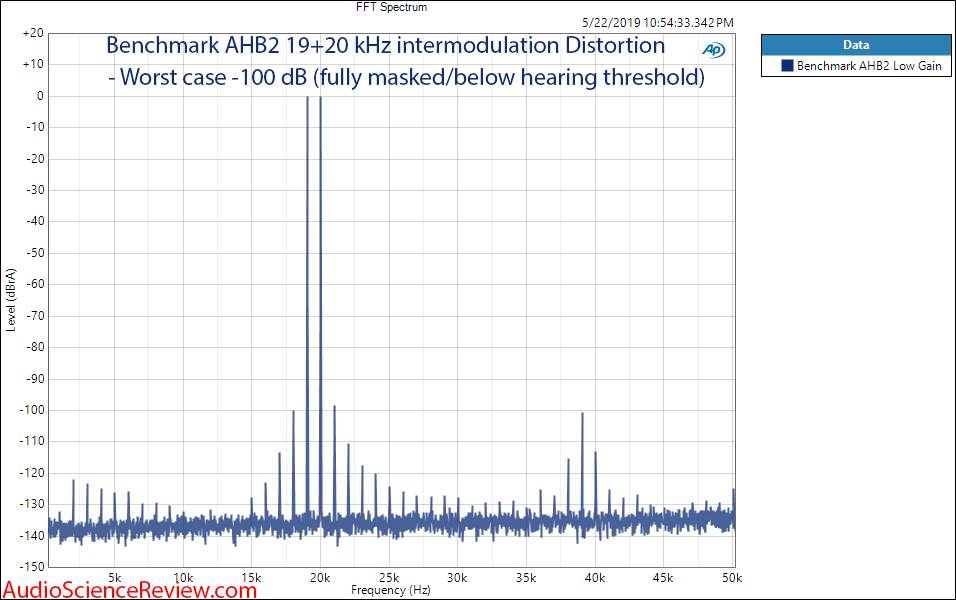Screen dimensions: 956x600
Task: Click the "Benchmark AHB2 Low Gain" legend label
Action: pyautogui.click(x=869, y=65)
